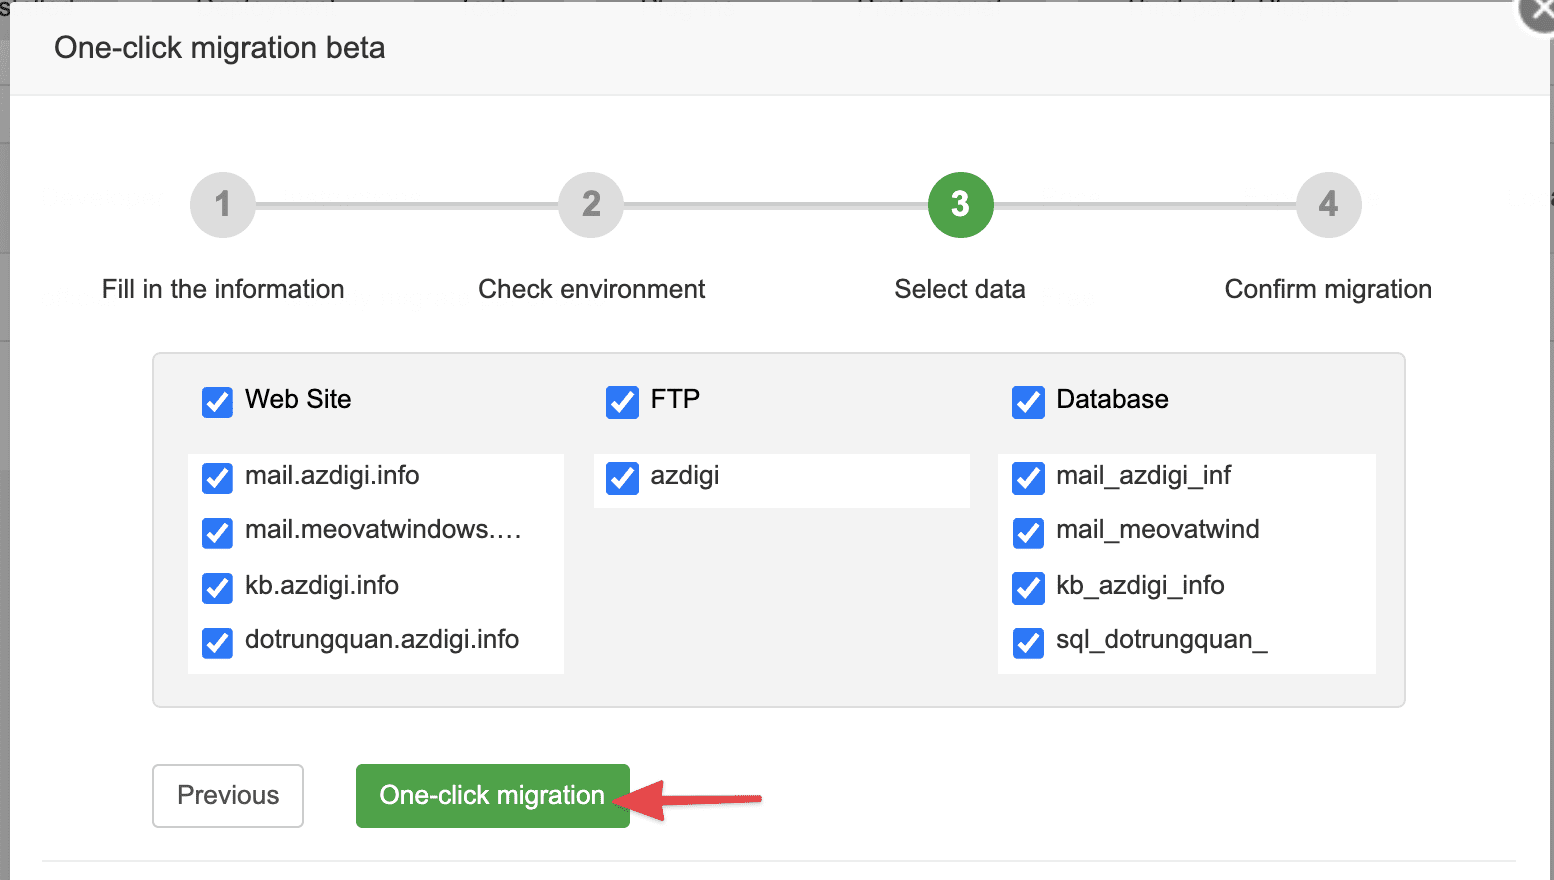
Task: Uncheck the mail.meovatwindows site
Action: coord(217,533)
